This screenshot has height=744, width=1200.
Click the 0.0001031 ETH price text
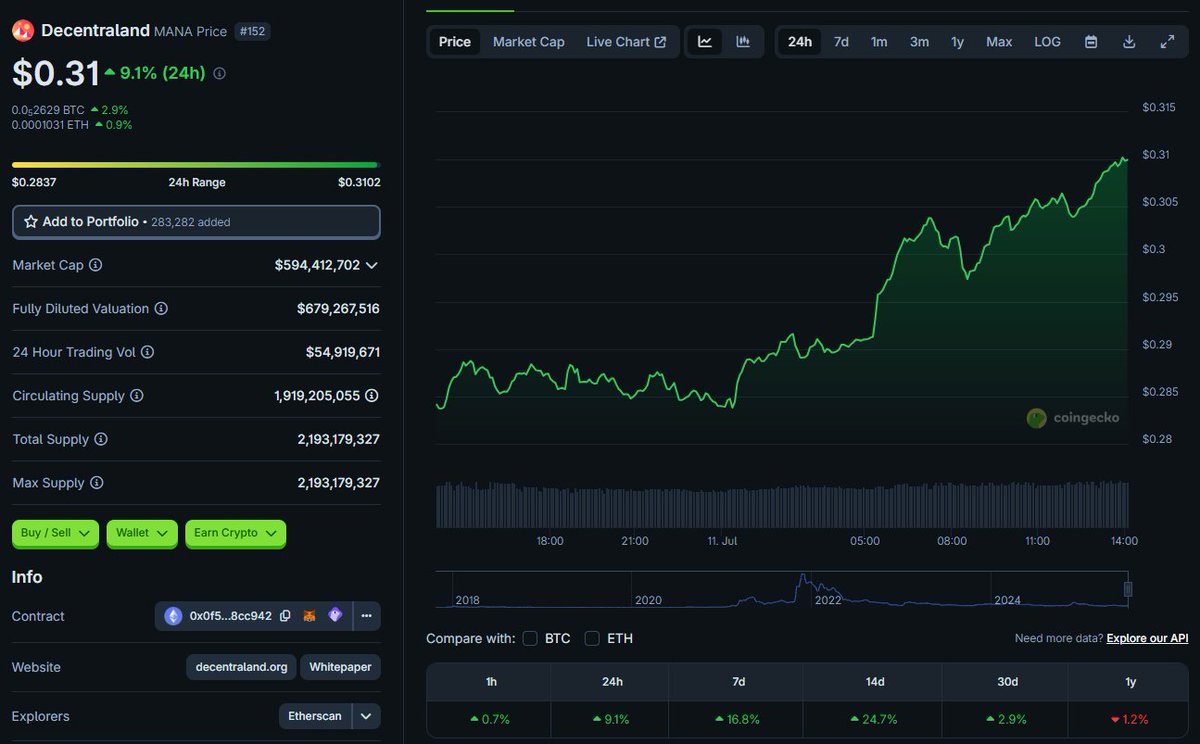coord(50,125)
